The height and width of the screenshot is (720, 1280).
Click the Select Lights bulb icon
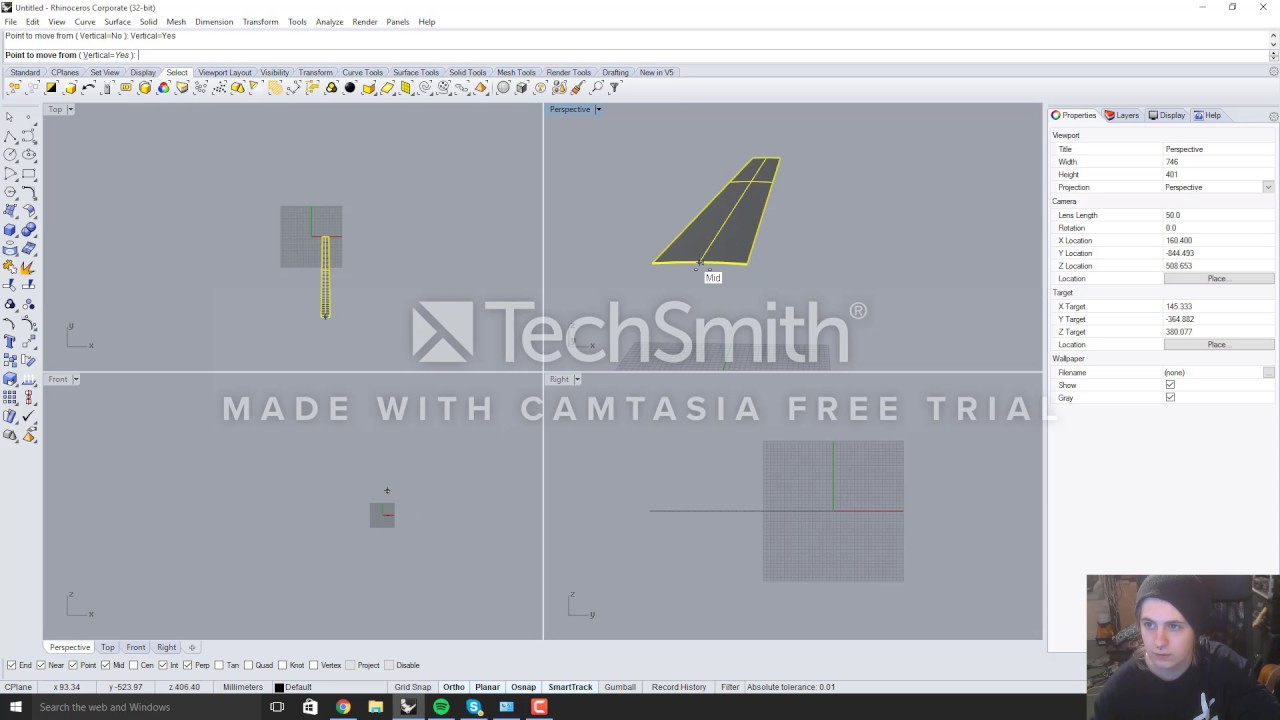click(x=540, y=88)
